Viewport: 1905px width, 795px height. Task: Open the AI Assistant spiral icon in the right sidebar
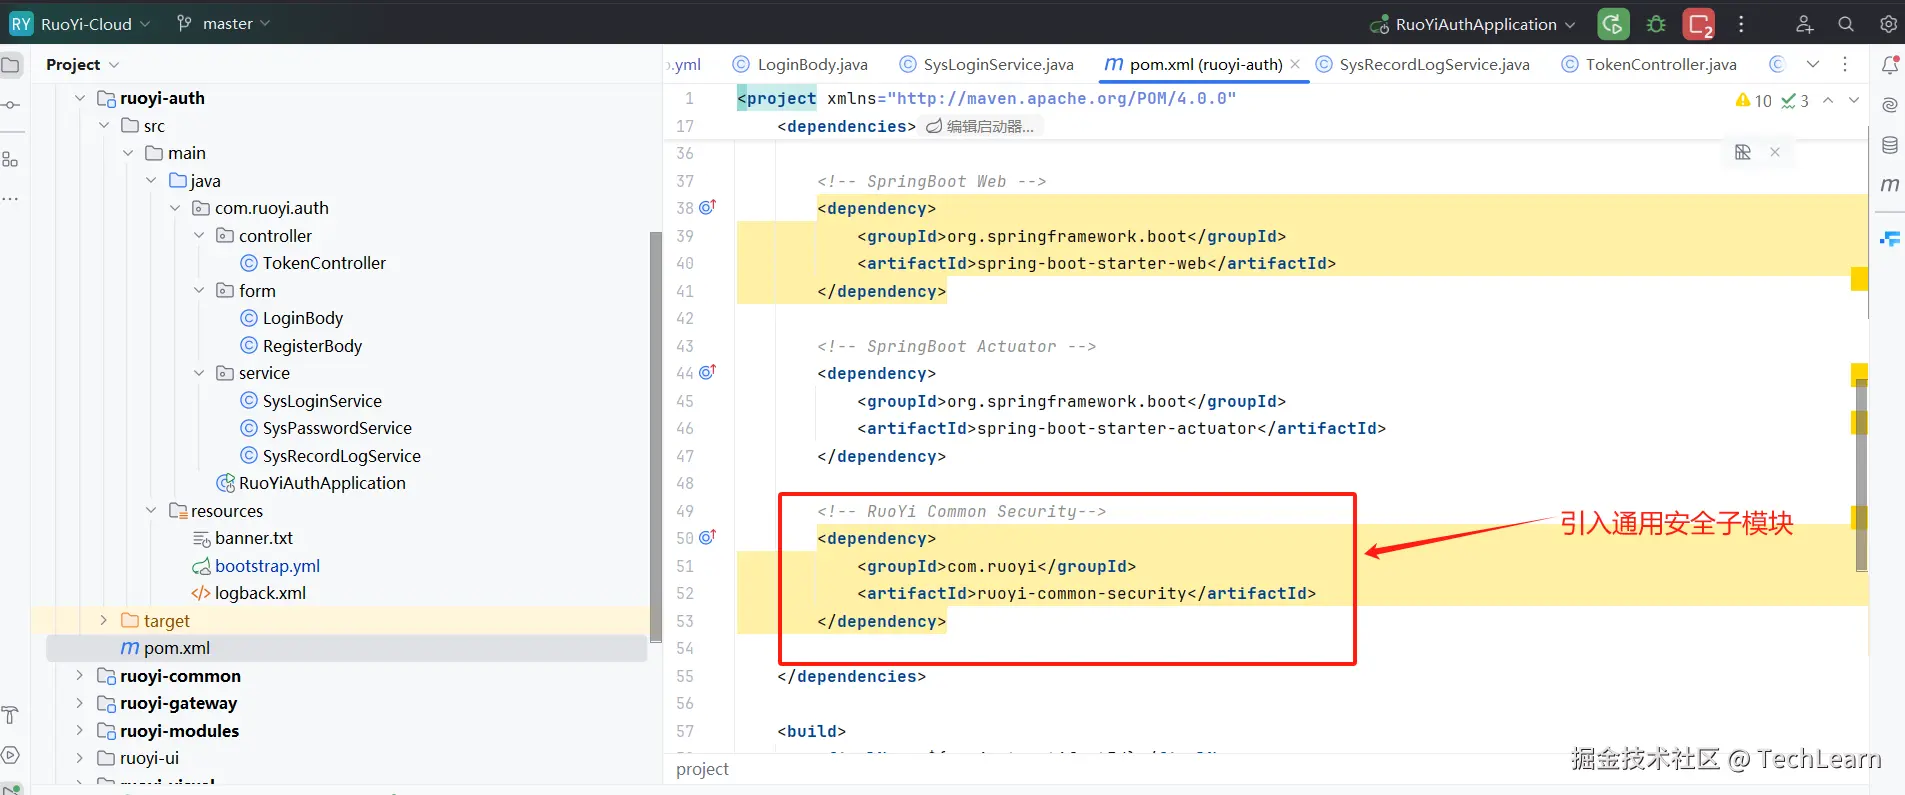click(x=1890, y=105)
